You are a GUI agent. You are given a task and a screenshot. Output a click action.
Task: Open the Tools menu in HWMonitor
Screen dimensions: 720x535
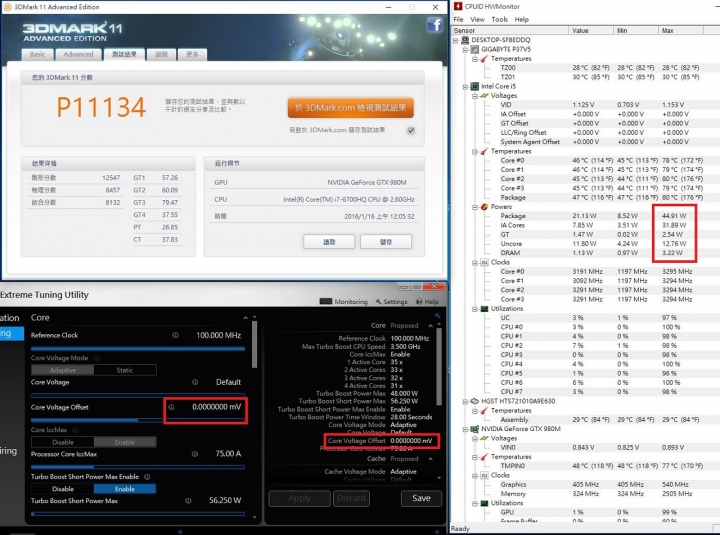coord(500,19)
